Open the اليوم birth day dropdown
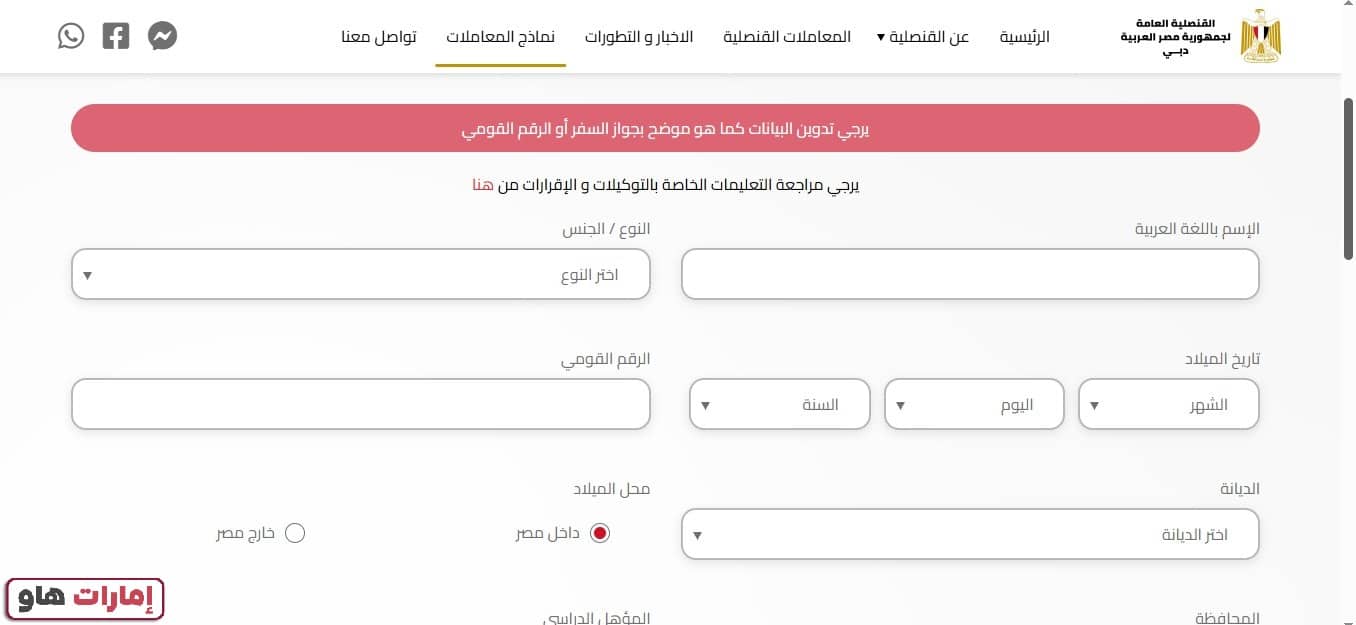The image size is (1356, 625). coord(974,404)
